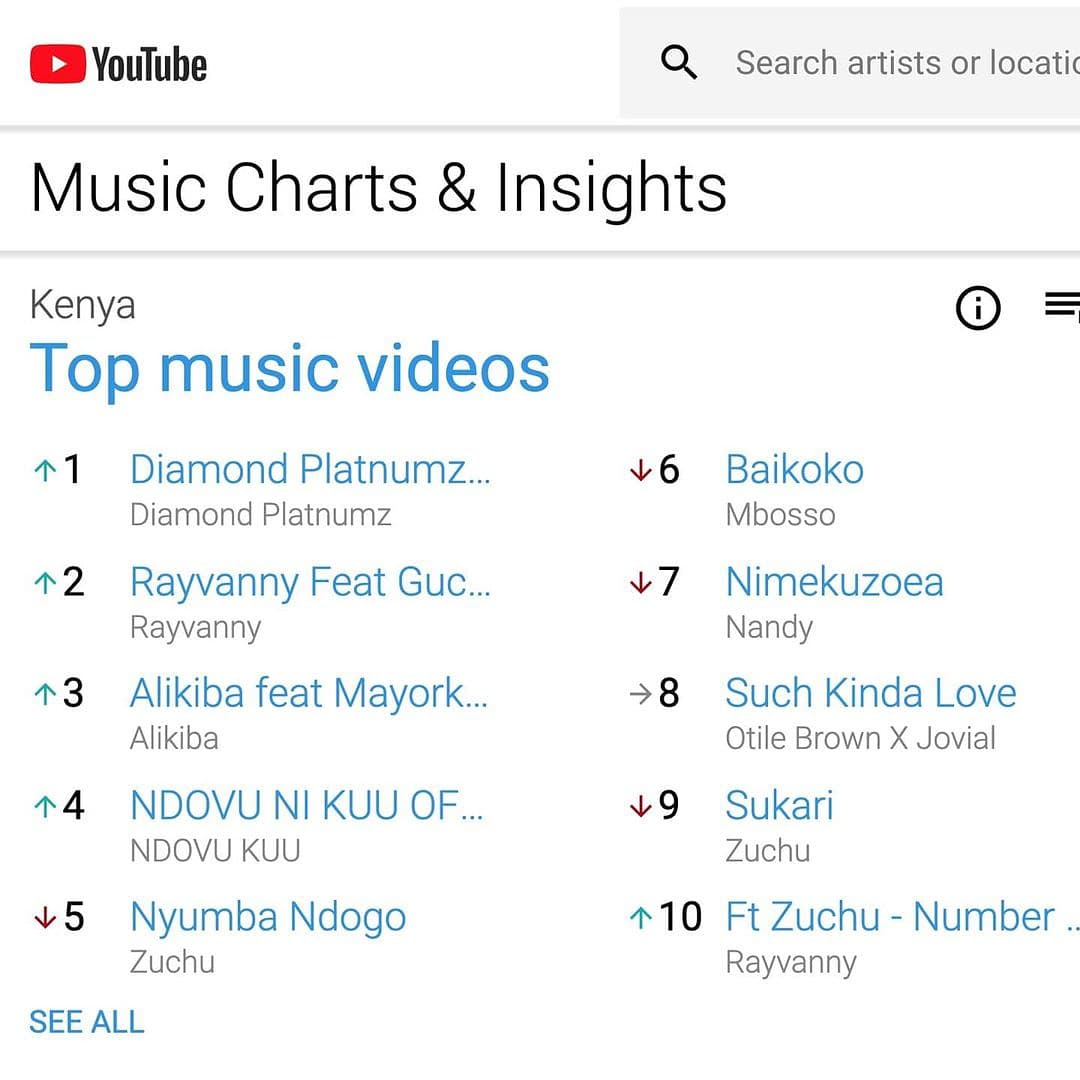Open the NDOVU NI KUU video
The width and height of the screenshot is (1080, 1080).
307,805
